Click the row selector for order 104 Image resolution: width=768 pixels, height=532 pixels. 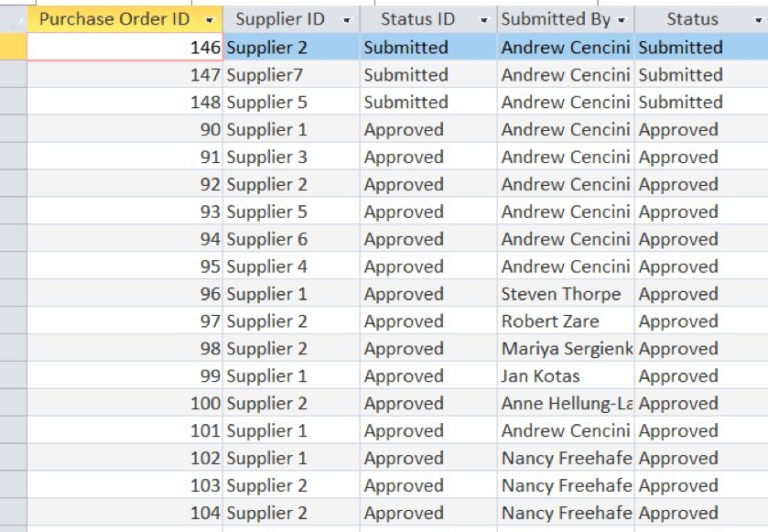tap(13, 513)
